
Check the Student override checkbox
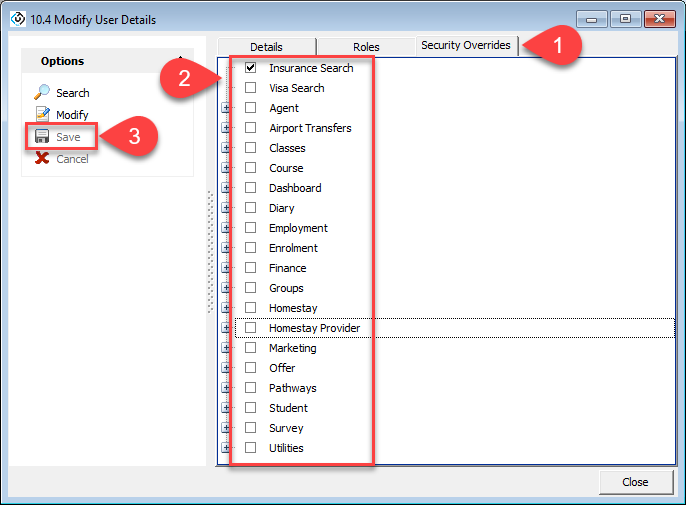[x=251, y=408]
